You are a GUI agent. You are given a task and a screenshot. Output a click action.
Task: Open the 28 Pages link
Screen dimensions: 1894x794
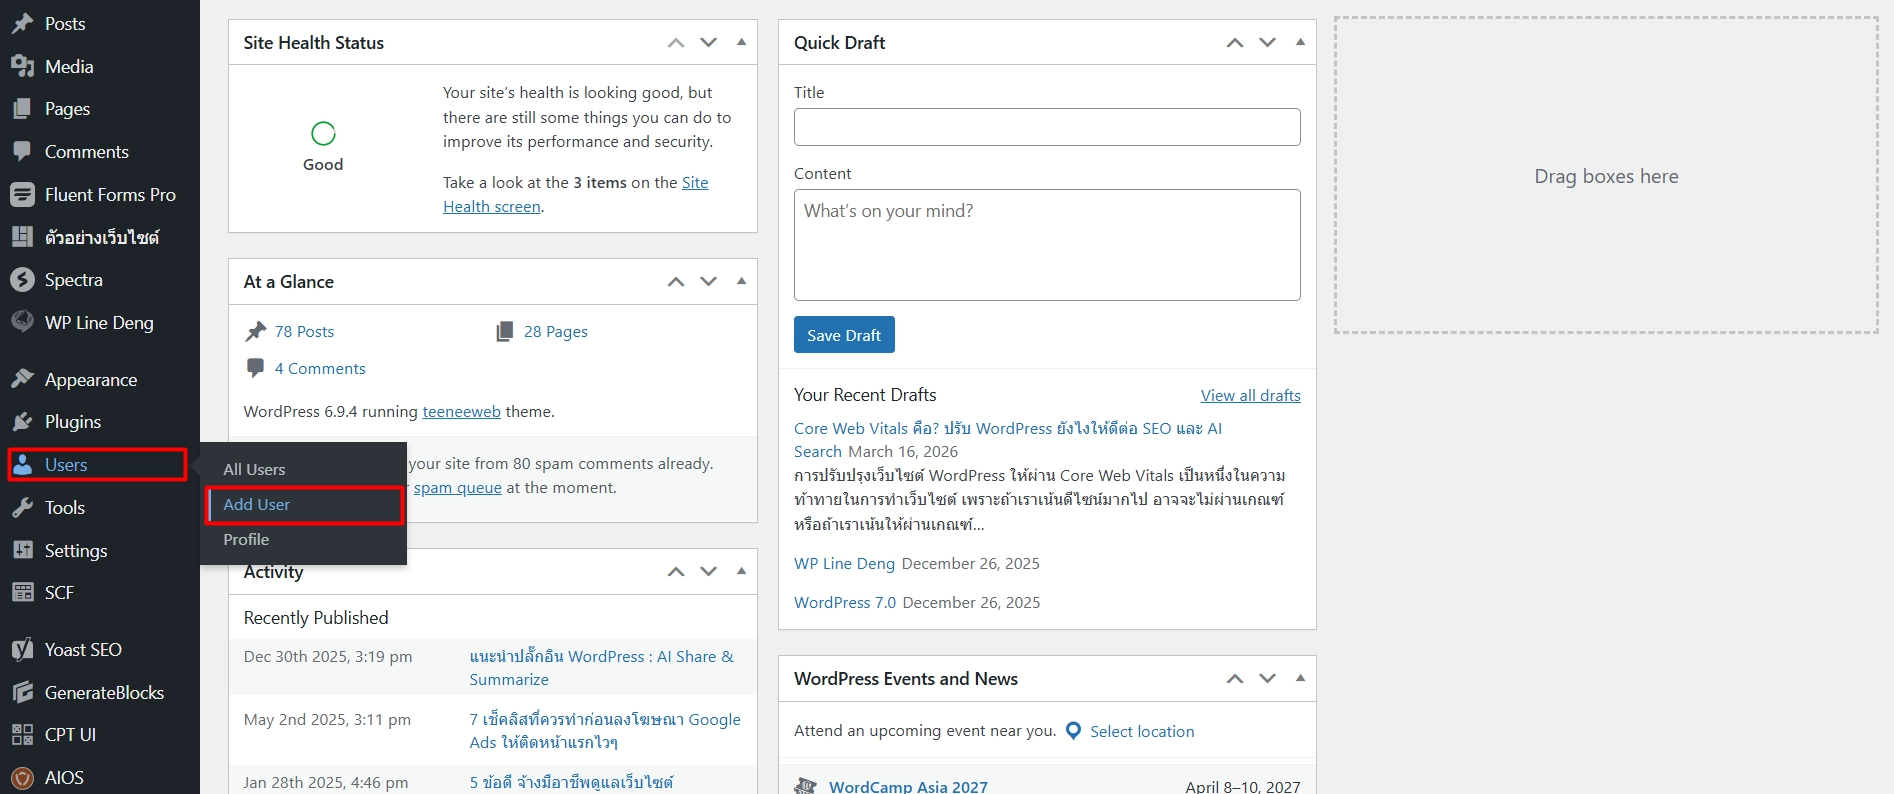coord(556,331)
